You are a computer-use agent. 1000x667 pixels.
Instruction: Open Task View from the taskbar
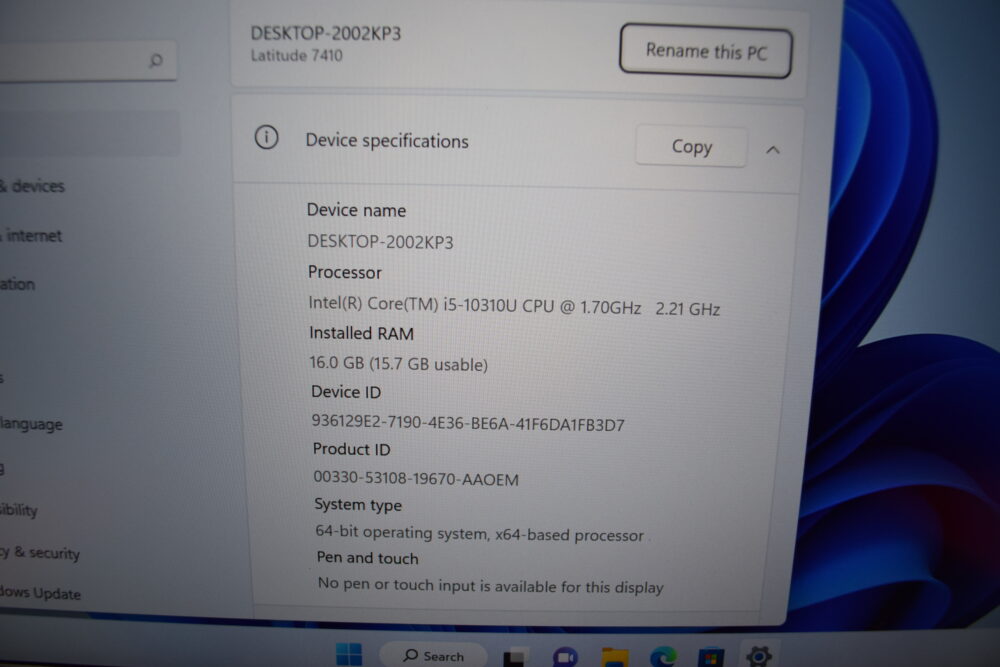(517, 657)
